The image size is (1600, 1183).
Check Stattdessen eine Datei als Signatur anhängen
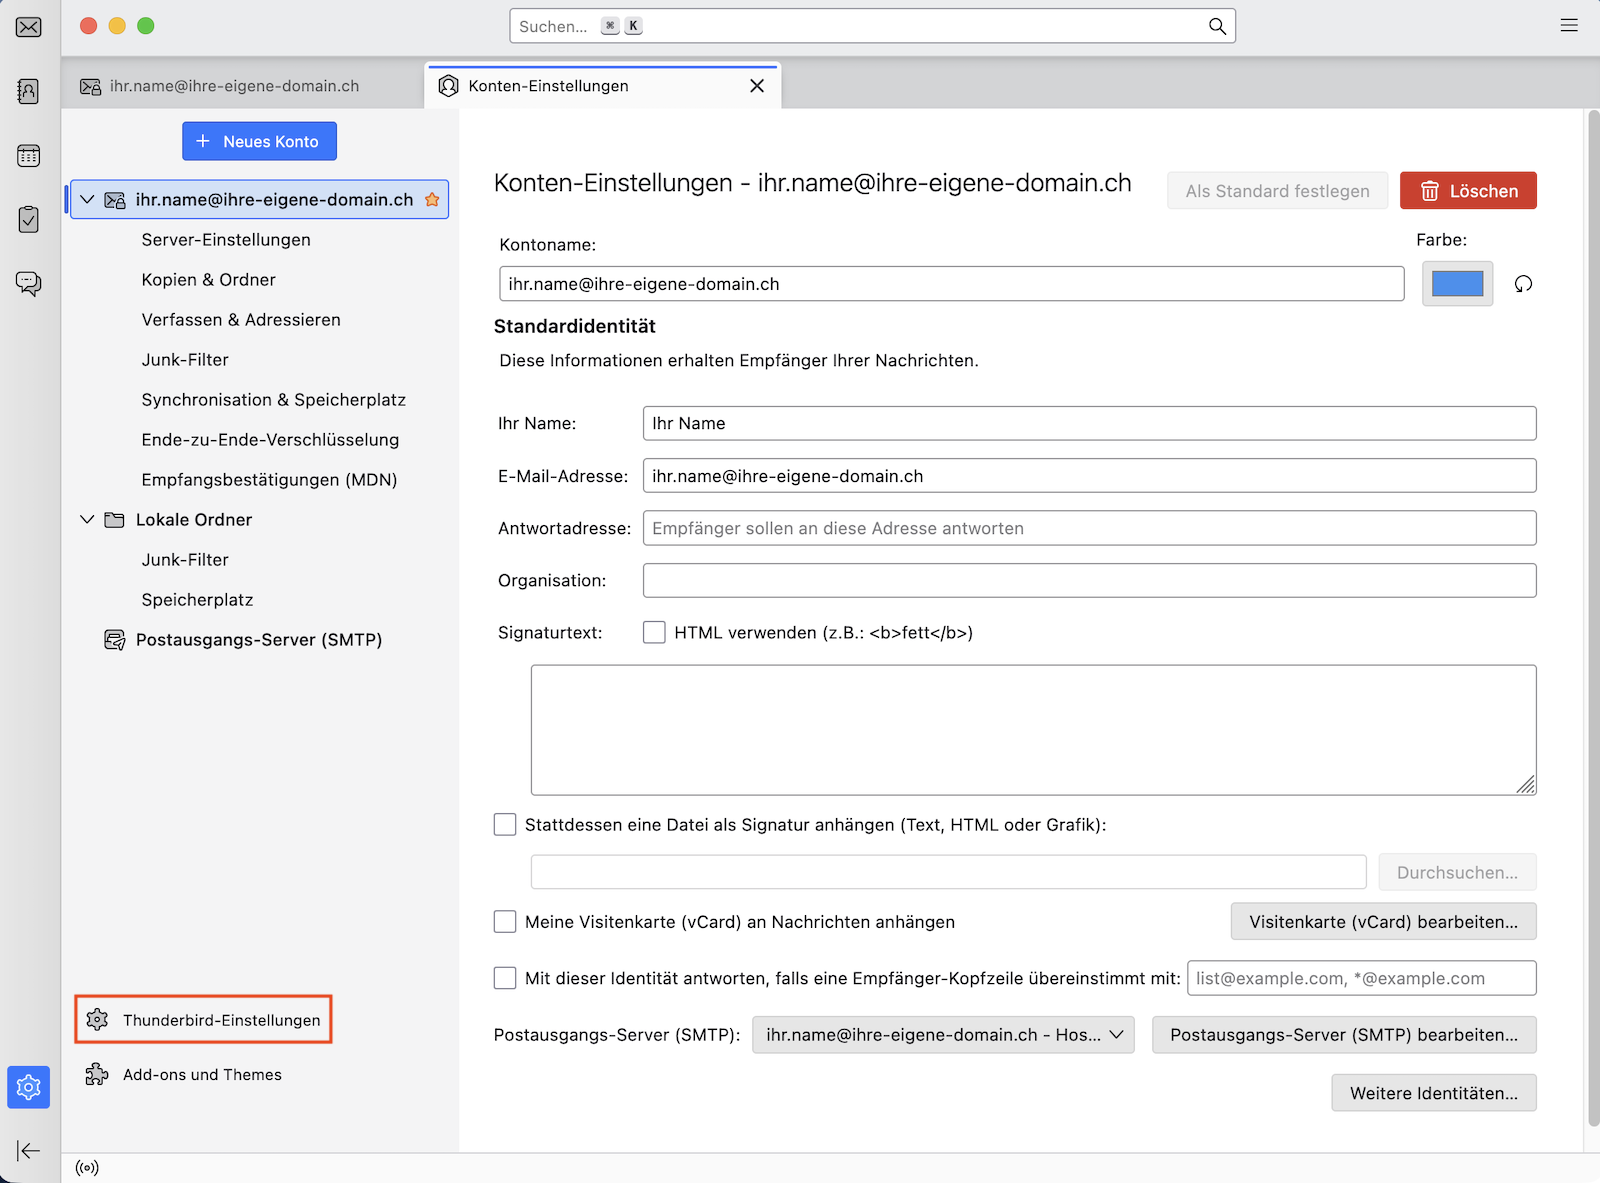pyautogui.click(x=505, y=824)
